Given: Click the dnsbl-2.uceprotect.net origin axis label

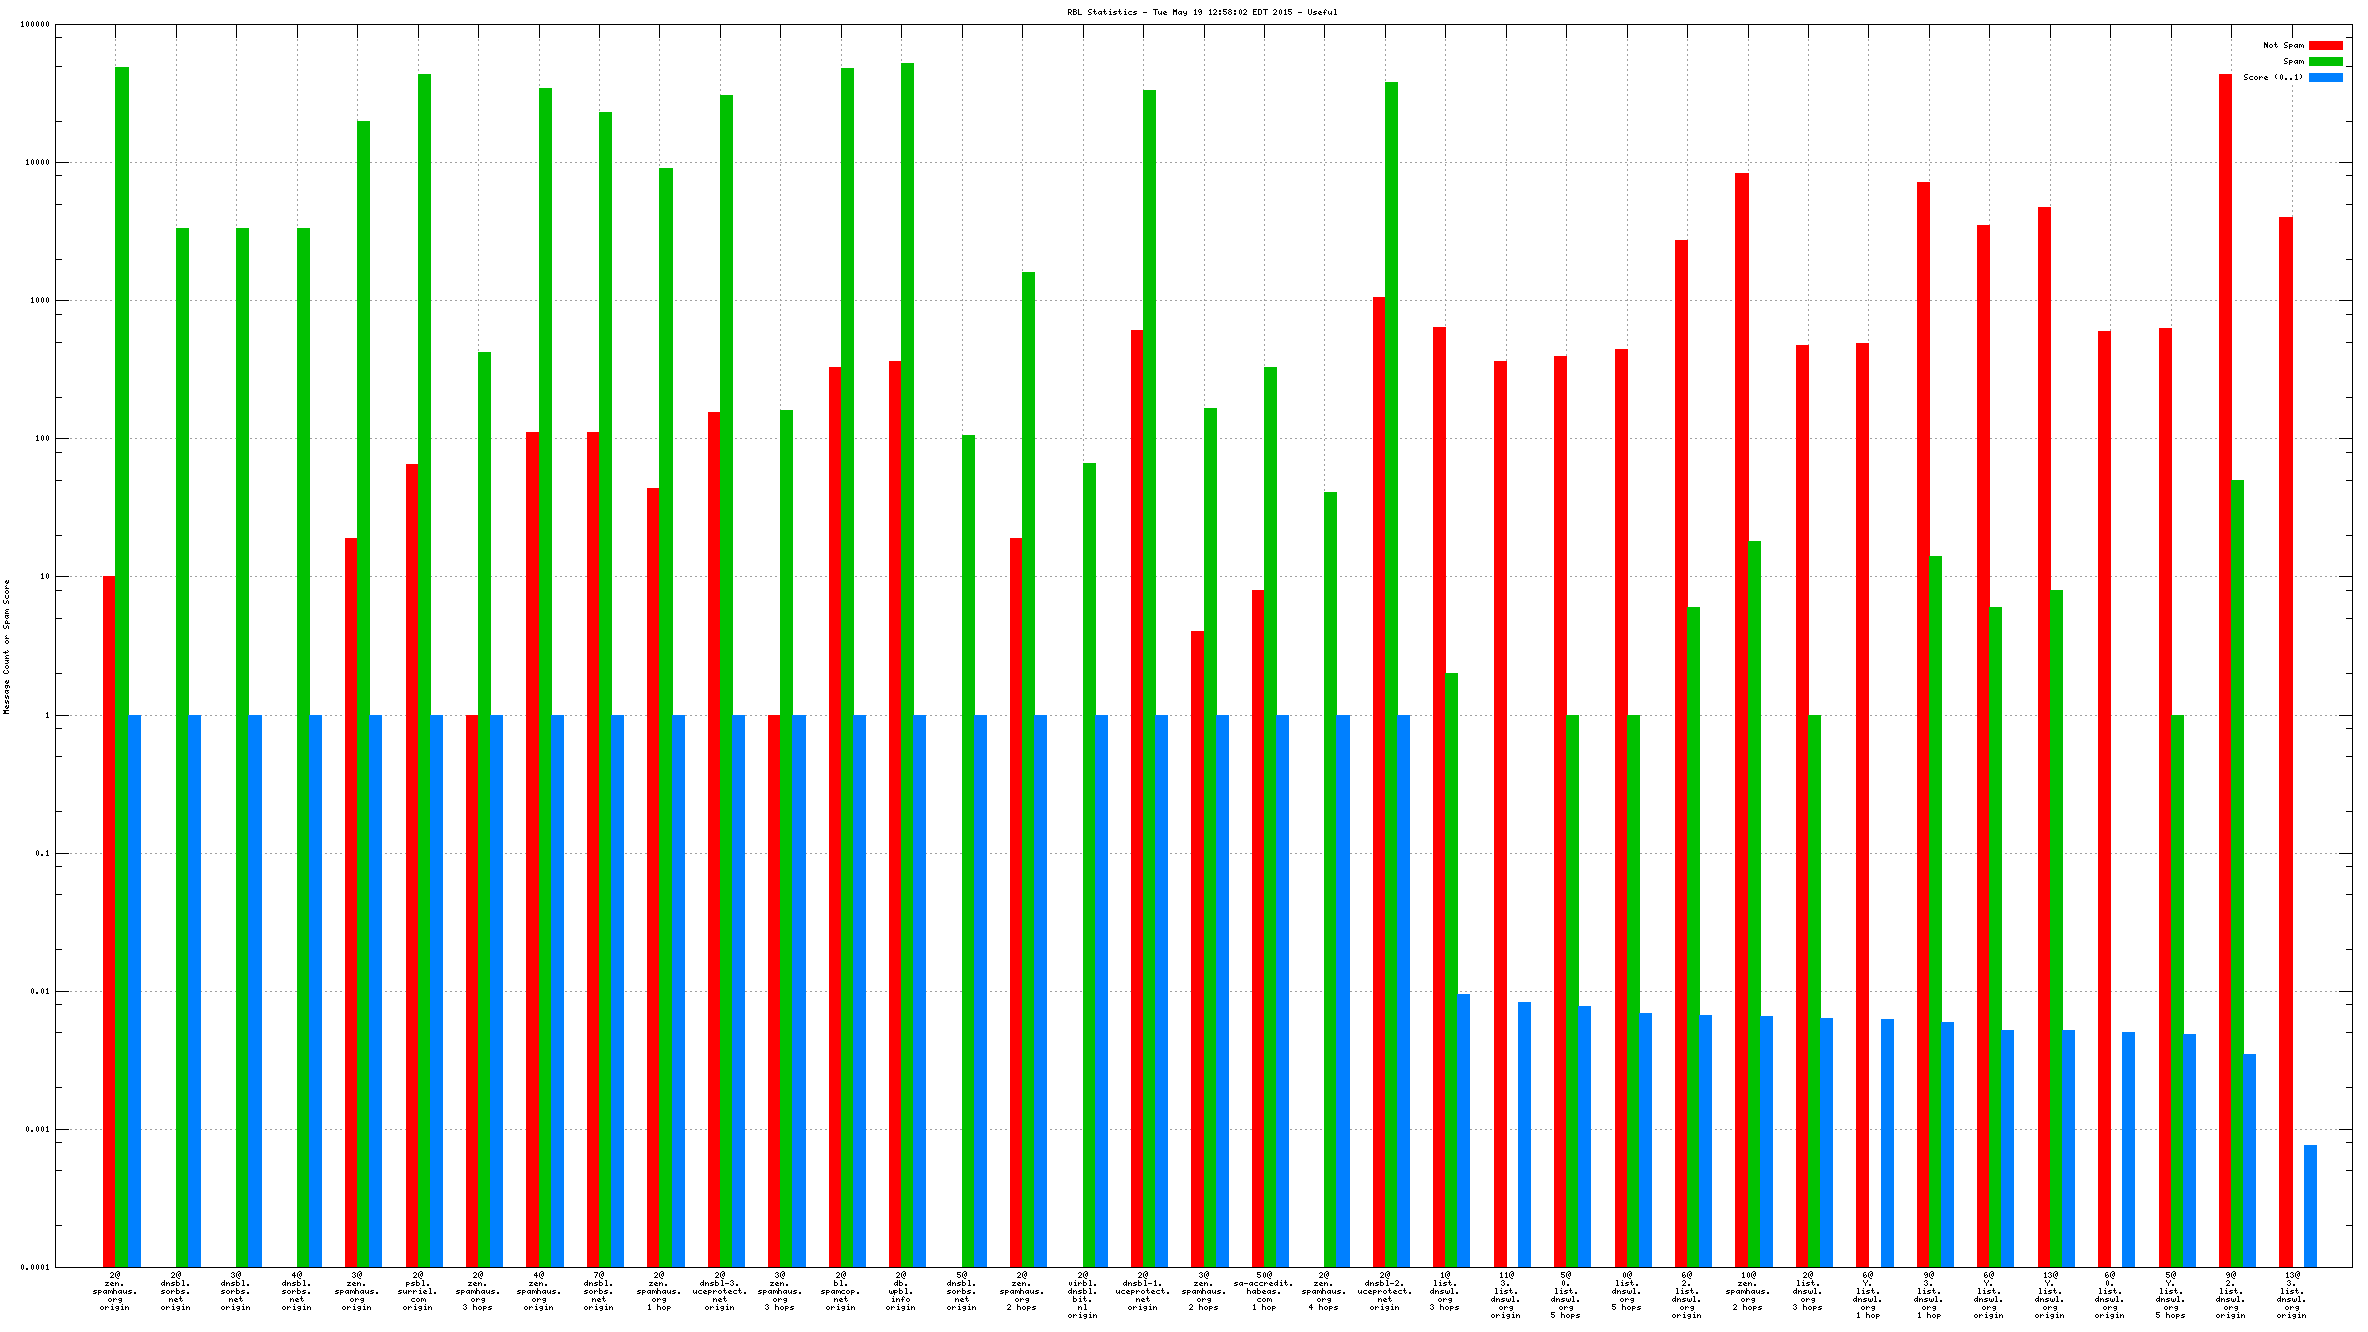Looking at the screenshot, I should pyautogui.click(x=1385, y=1291).
